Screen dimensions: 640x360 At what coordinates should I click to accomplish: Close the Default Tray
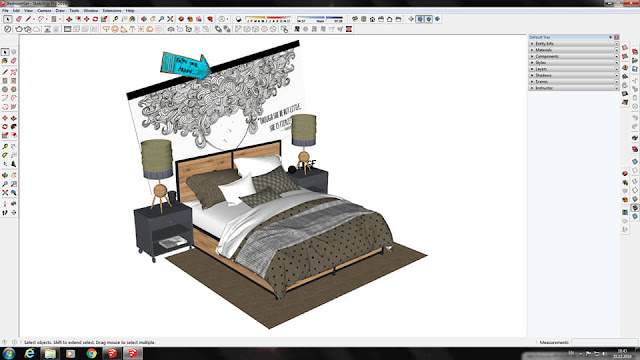[x=617, y=37]
